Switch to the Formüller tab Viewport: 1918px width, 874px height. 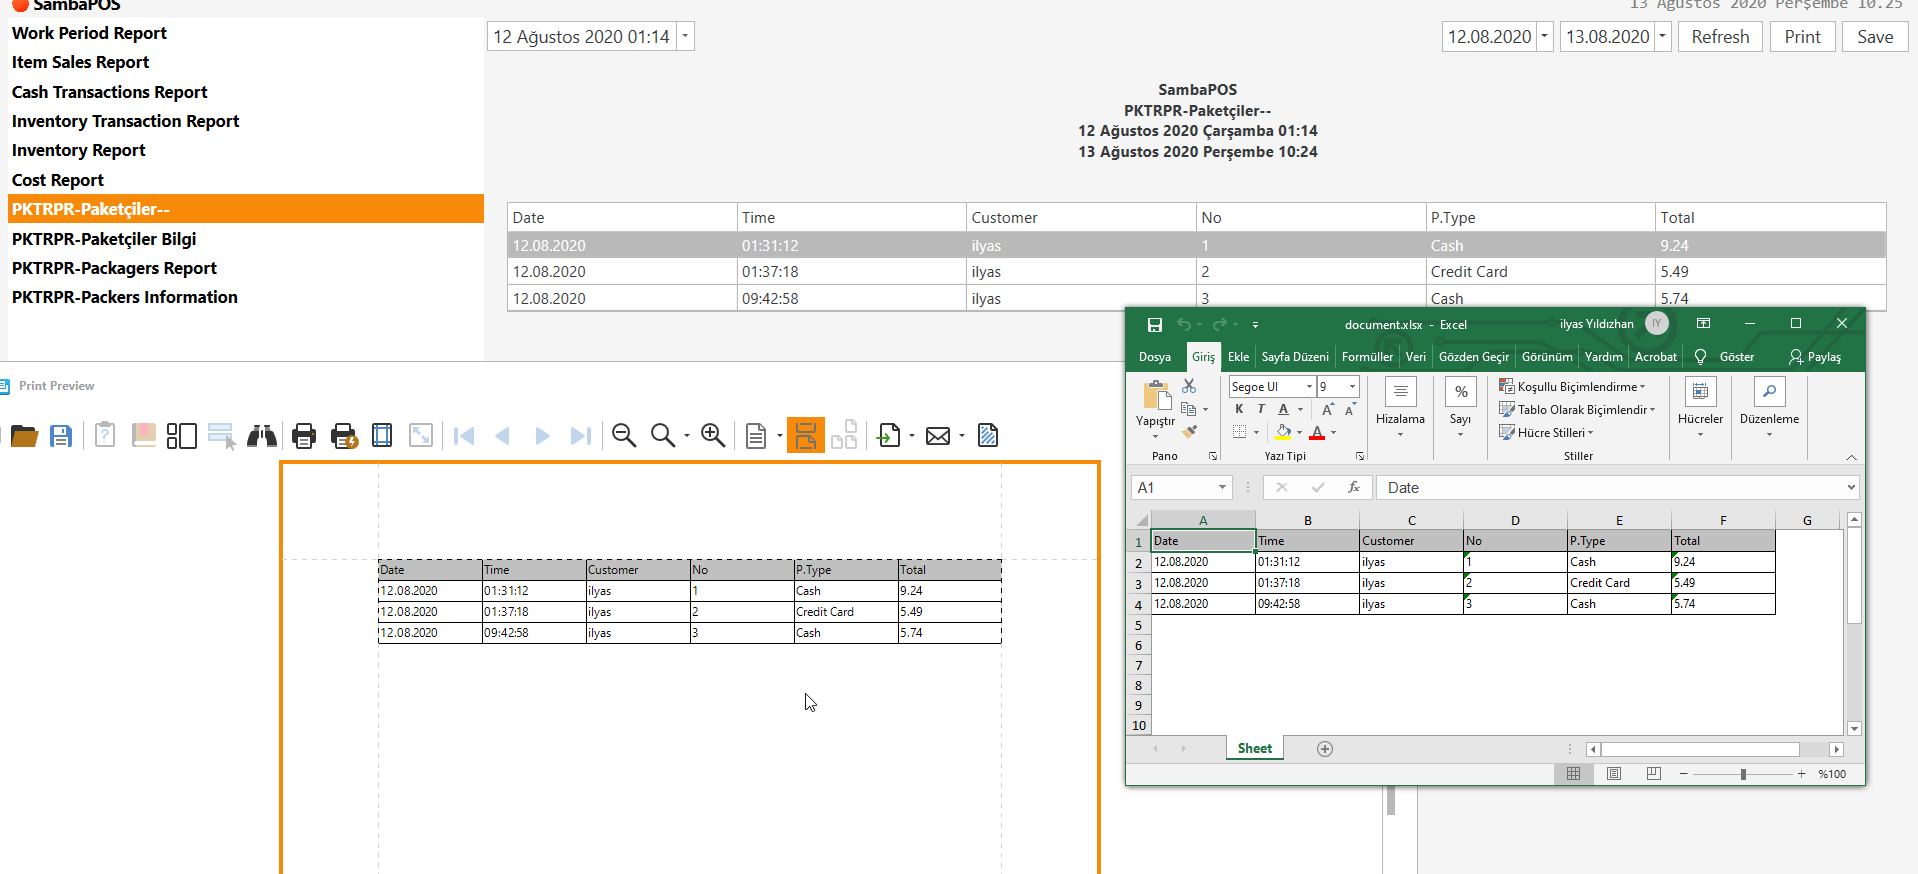click(1367, 357)
